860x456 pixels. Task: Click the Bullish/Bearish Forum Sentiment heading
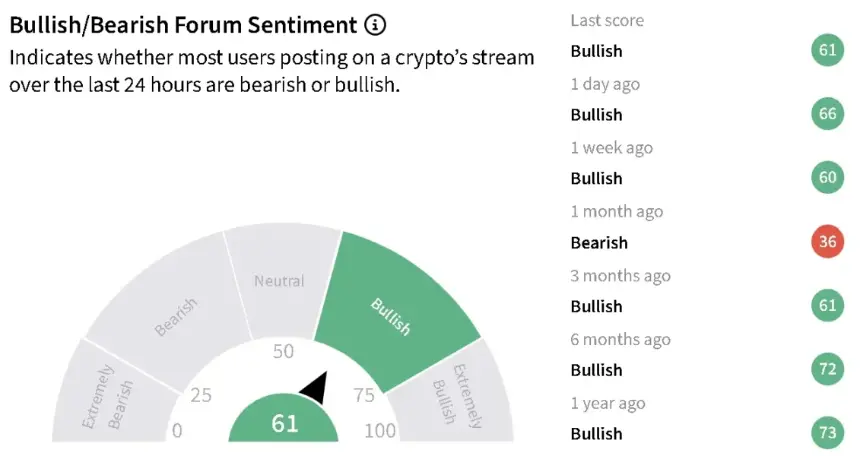pyautogui.click(x=183, y=25)
